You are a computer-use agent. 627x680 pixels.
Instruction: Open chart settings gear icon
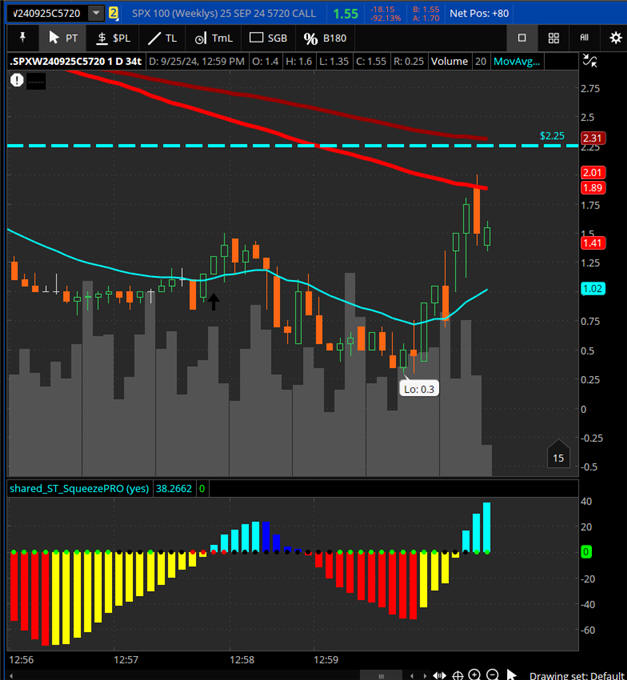[x=616, y=38]
